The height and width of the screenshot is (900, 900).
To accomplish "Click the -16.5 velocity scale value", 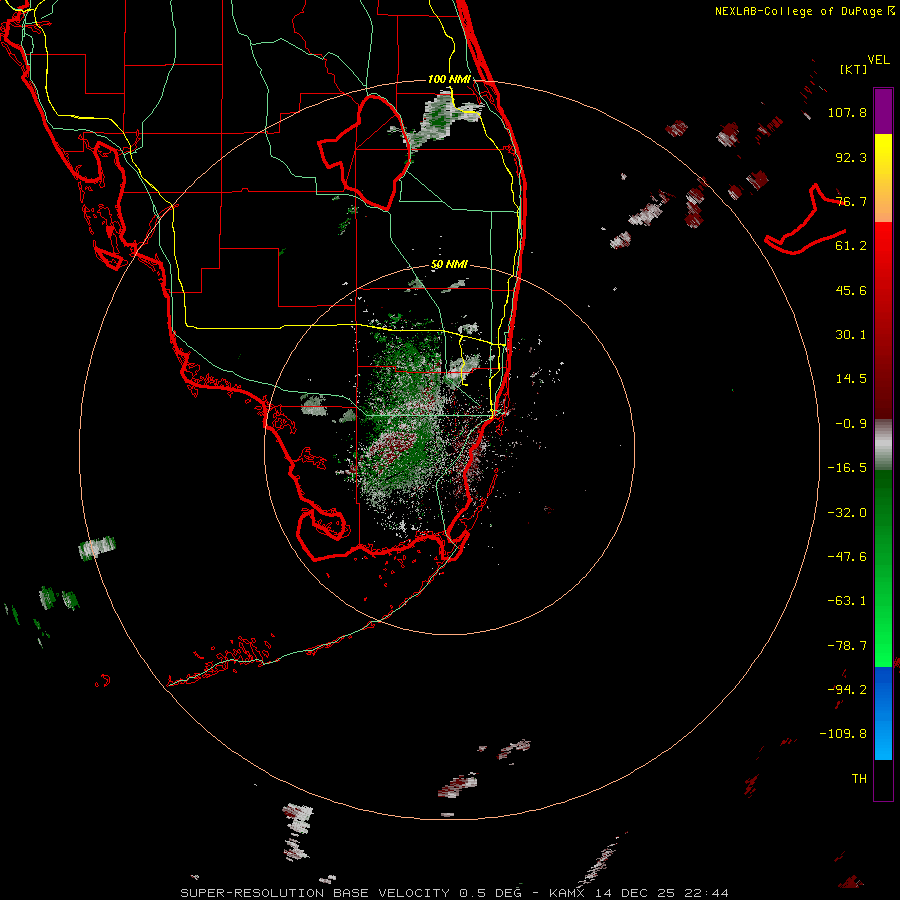I will tap(847, 468).
